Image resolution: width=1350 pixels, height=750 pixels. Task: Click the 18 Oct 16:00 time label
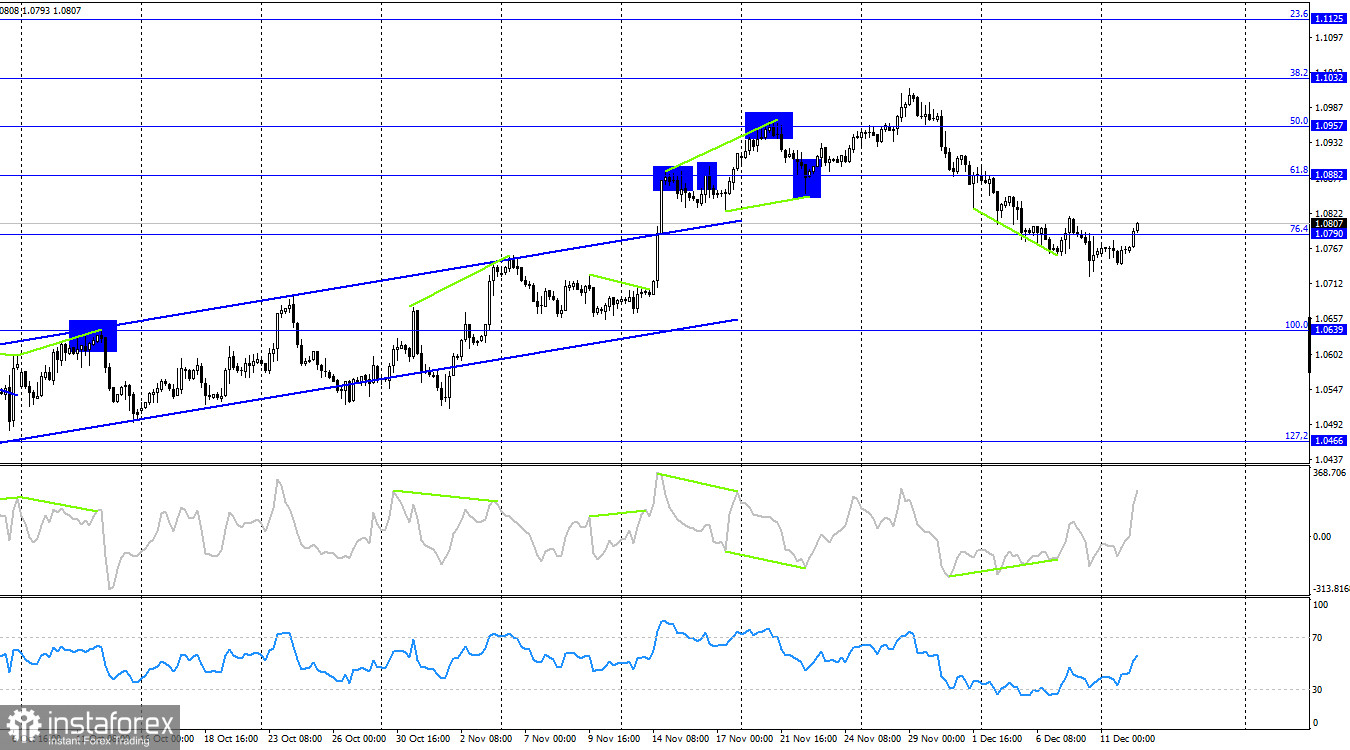click(230, 739)
